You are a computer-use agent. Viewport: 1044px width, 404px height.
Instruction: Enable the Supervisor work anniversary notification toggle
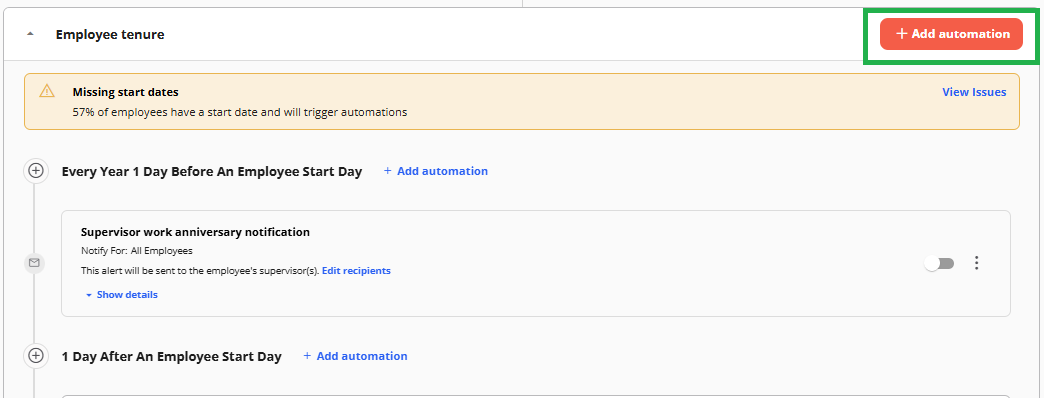[939, 264]
